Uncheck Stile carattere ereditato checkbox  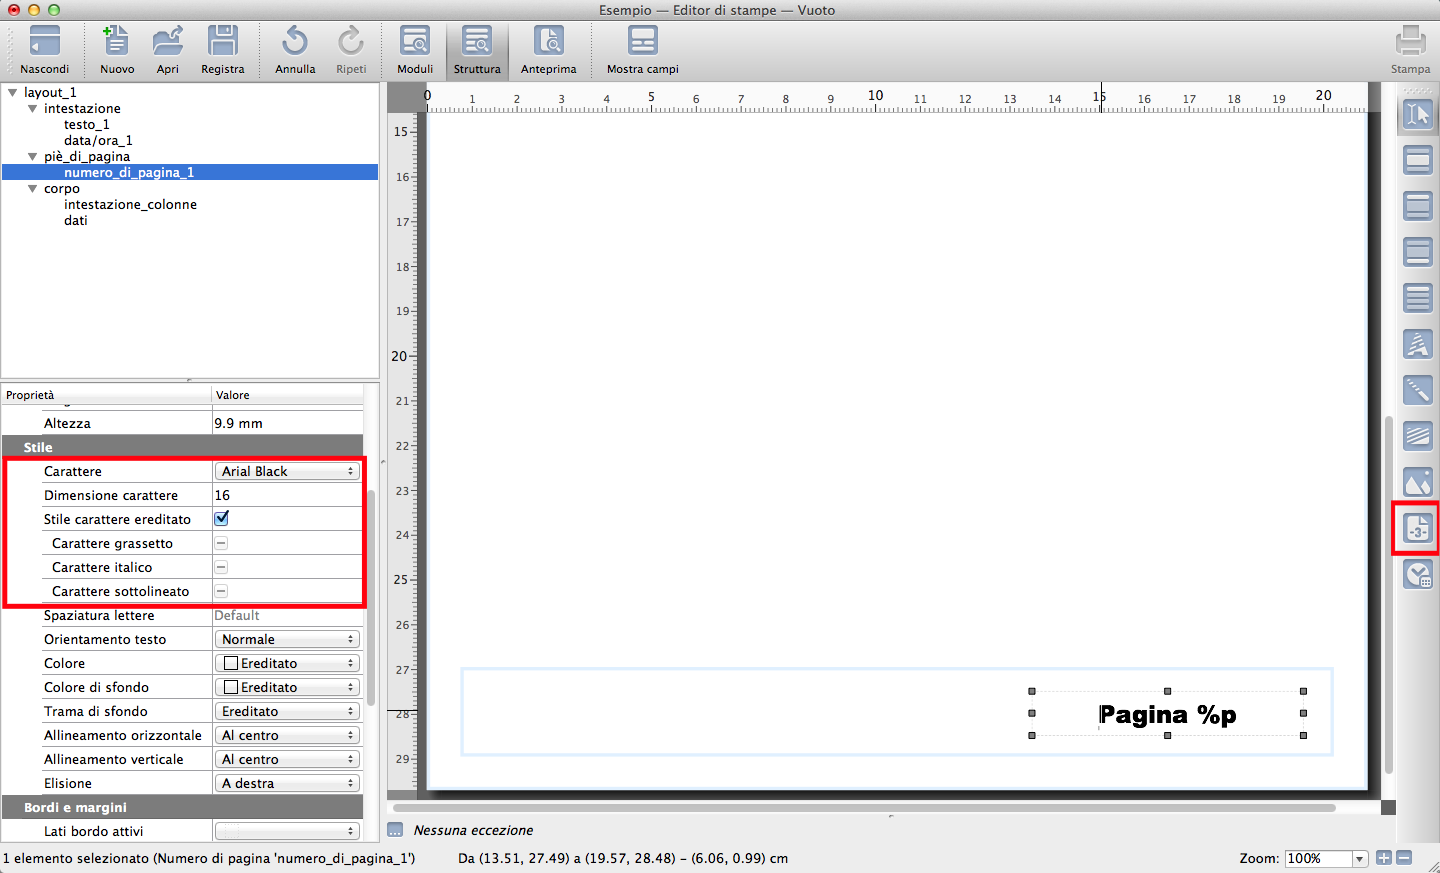click(222, 518)
